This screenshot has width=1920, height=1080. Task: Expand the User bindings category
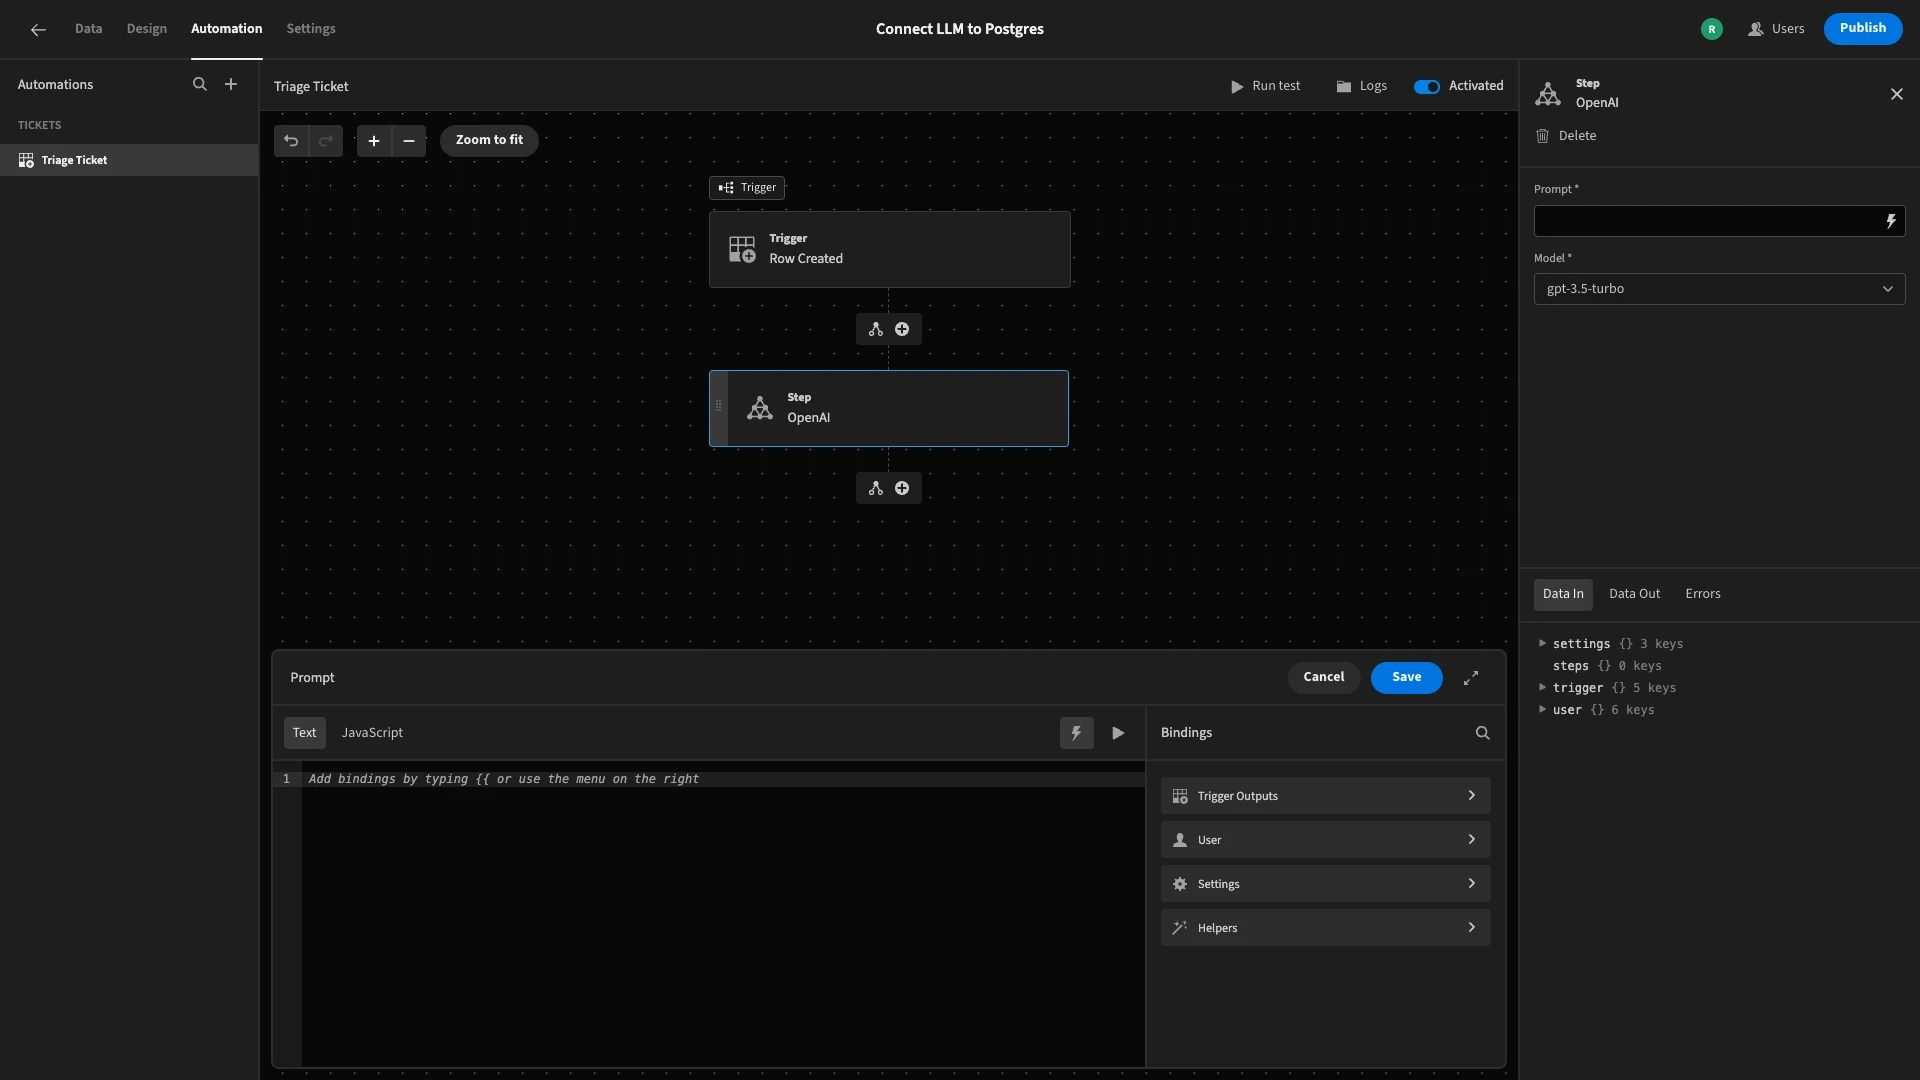point(1325,840)
